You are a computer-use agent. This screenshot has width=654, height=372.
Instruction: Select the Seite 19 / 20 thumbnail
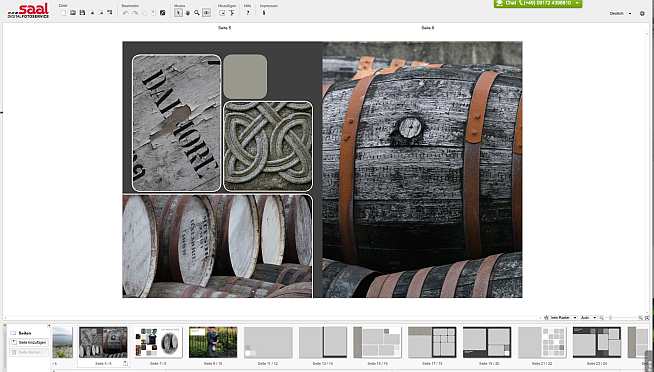pos(487,342)
